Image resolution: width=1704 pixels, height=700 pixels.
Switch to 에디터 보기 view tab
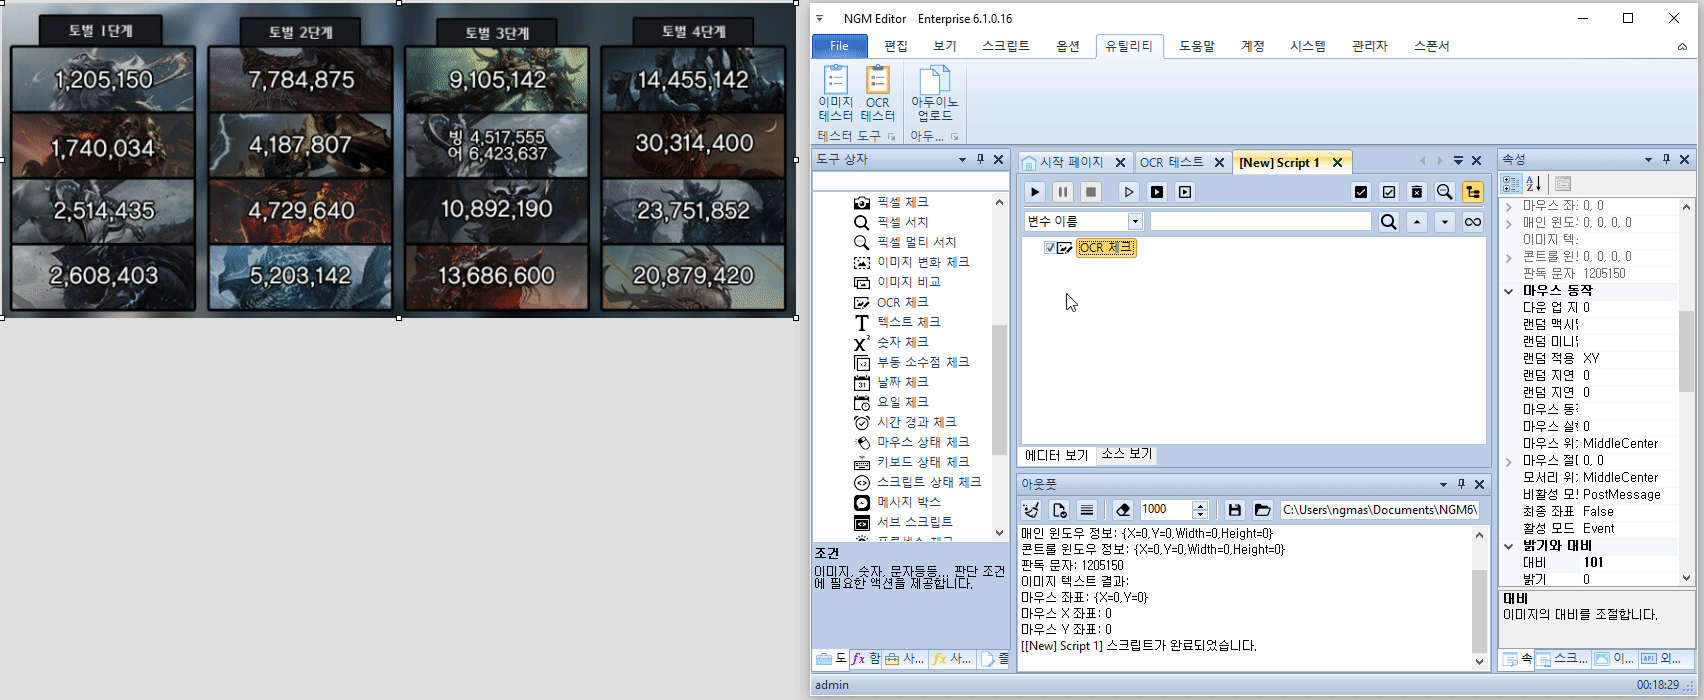tap(1056, 455)
